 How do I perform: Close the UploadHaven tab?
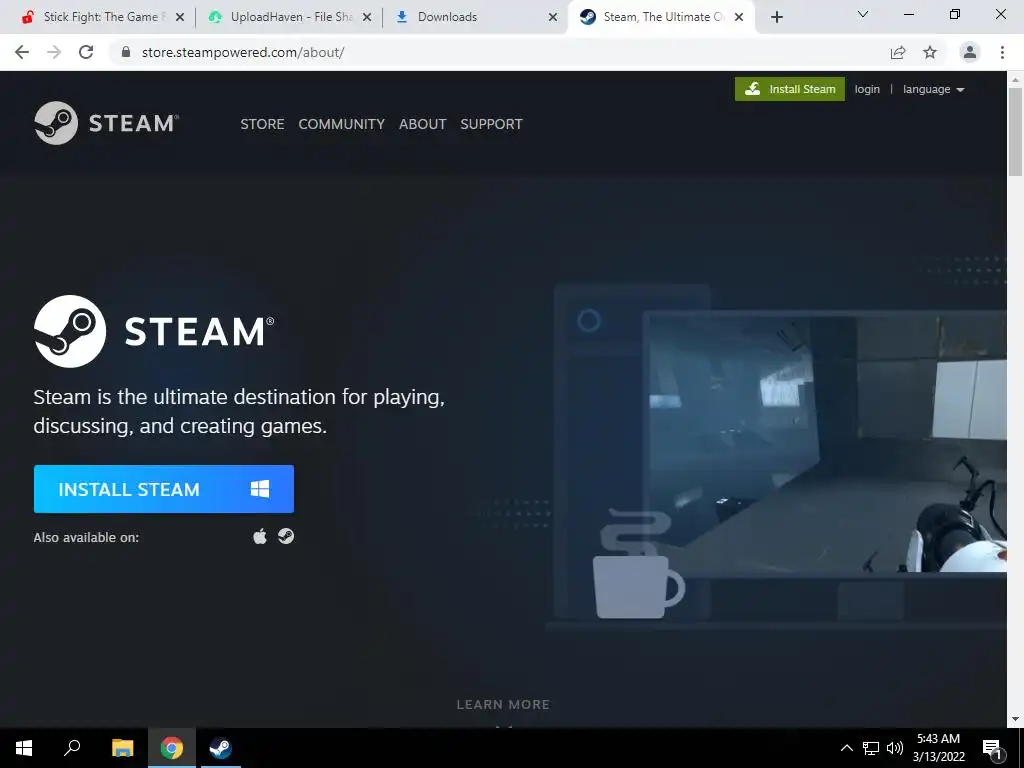pos(367,17)
